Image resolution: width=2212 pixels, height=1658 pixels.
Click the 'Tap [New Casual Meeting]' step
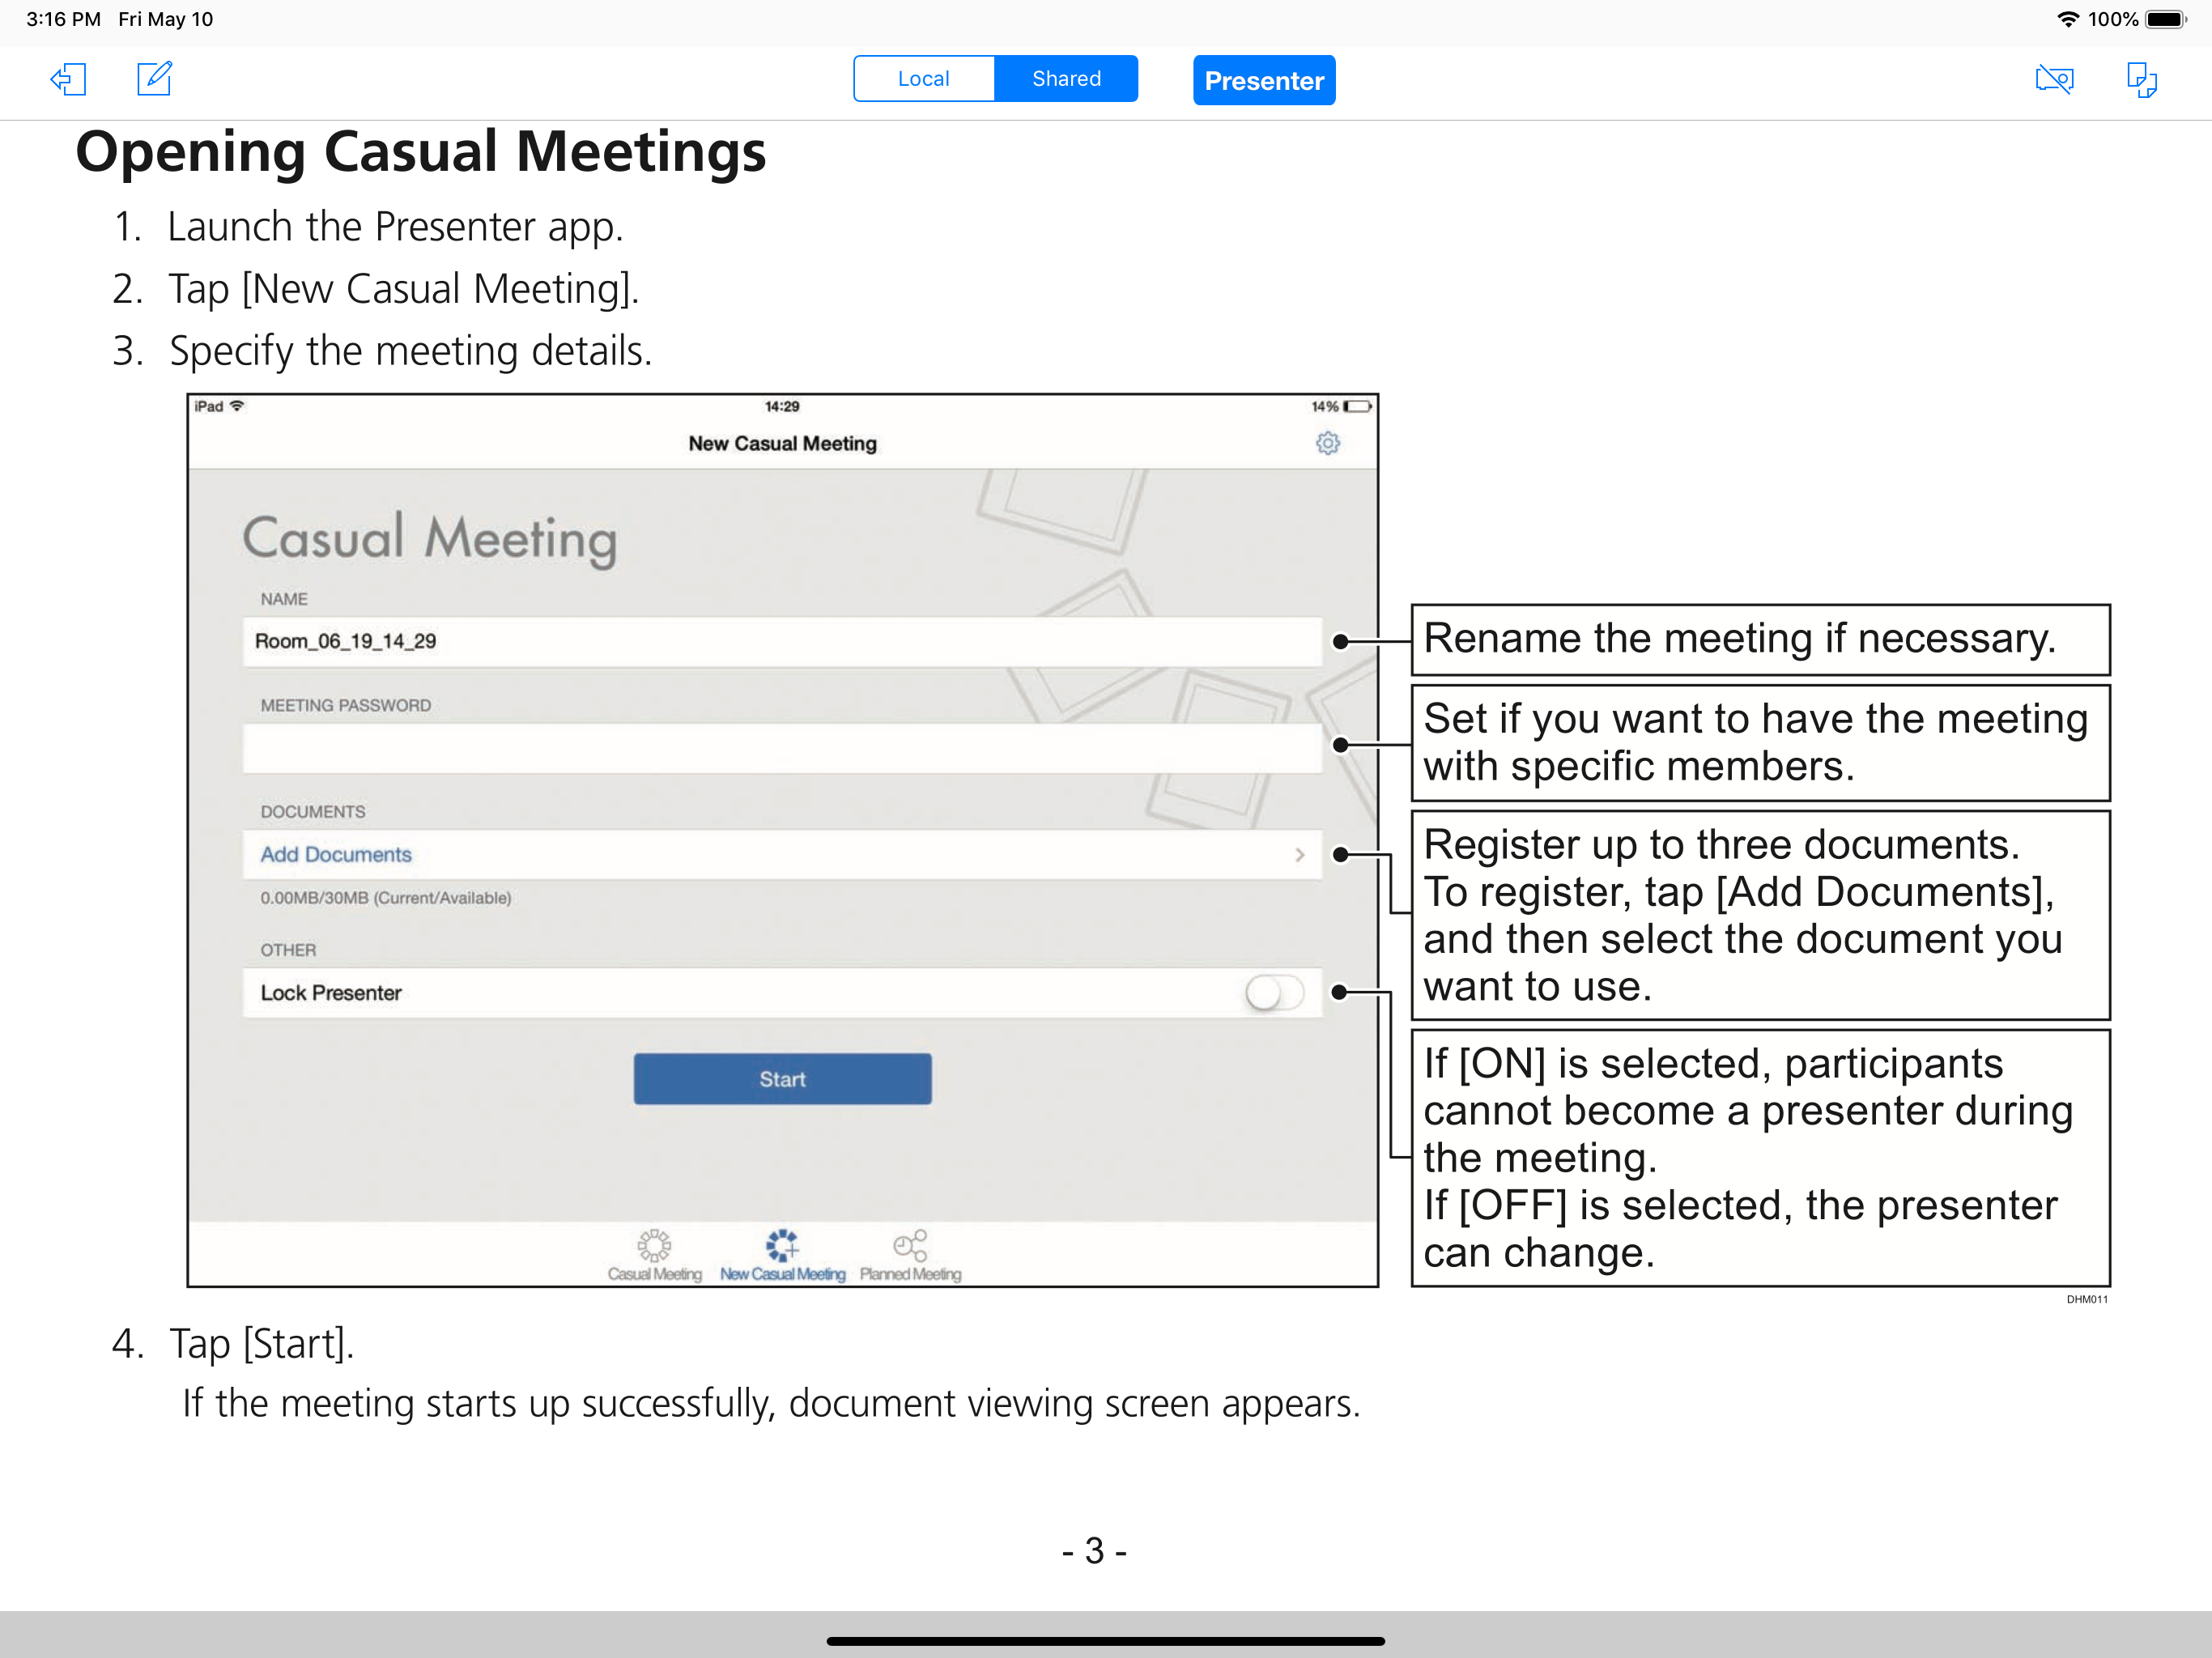(403, 289)
